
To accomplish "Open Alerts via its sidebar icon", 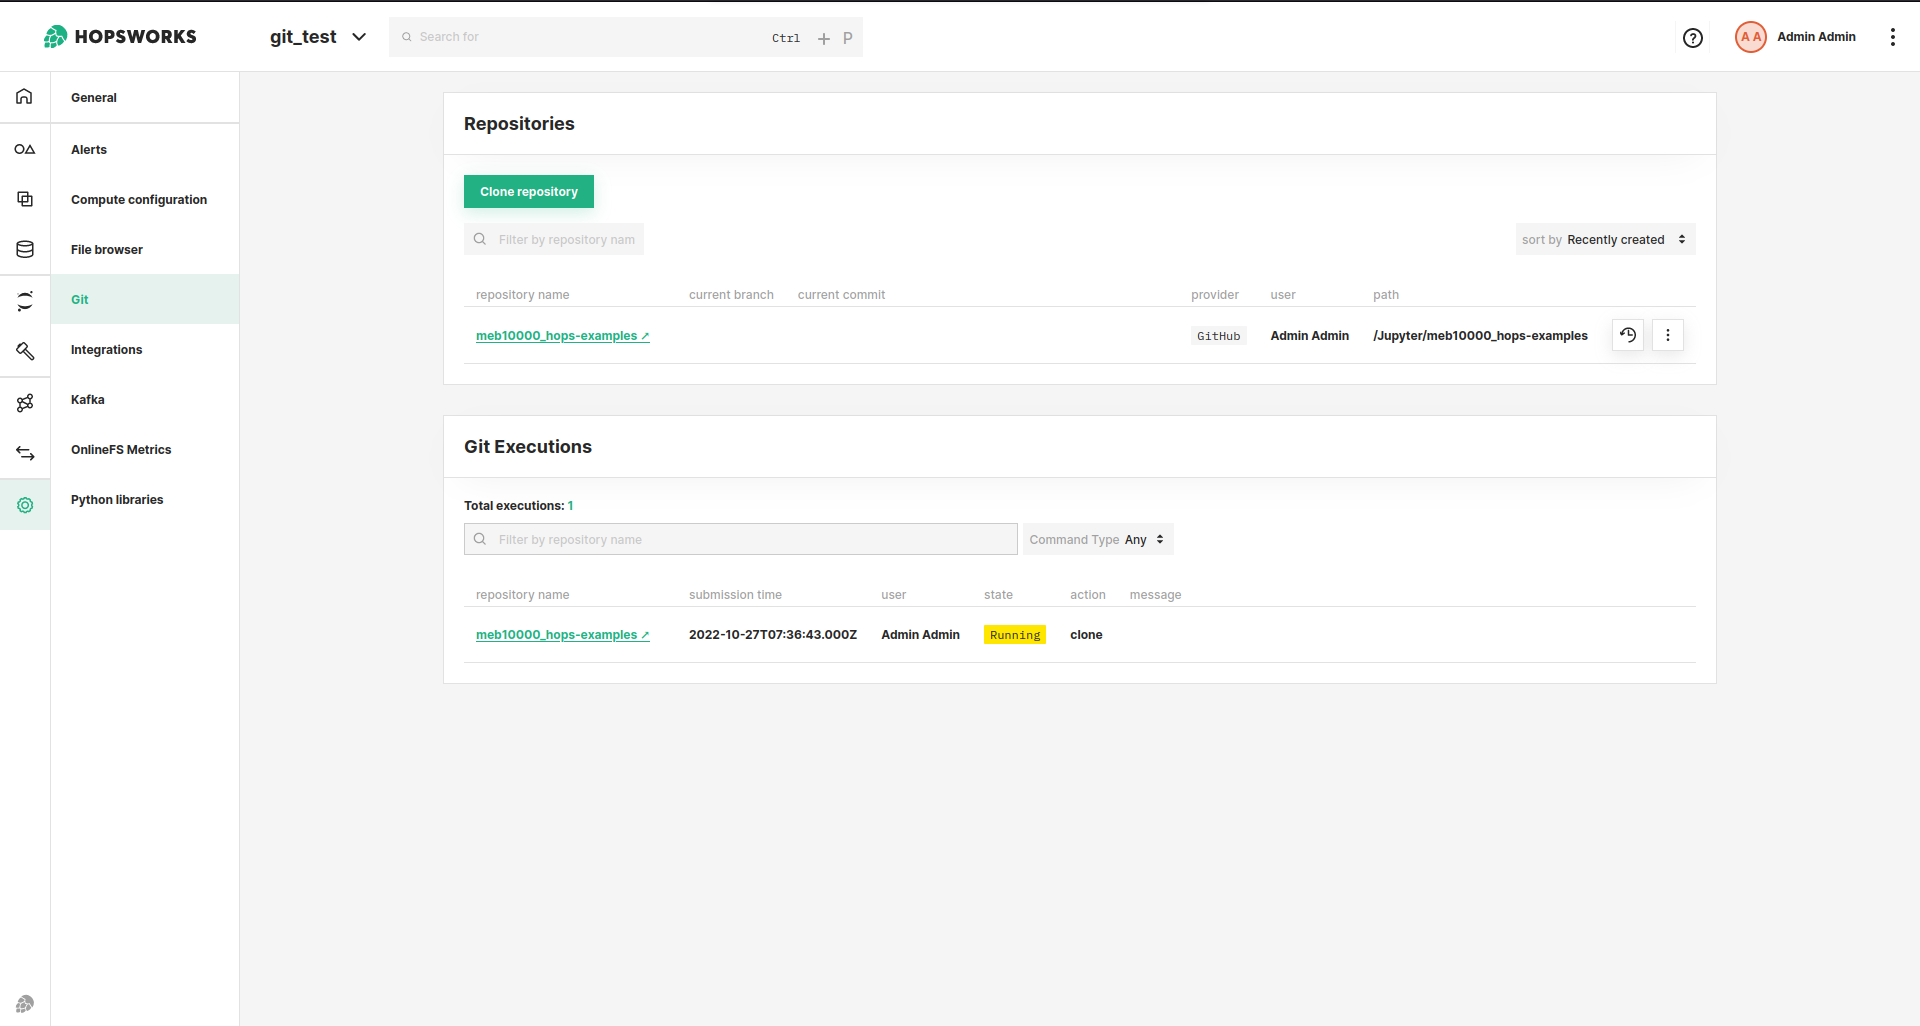I will point(24,149).
